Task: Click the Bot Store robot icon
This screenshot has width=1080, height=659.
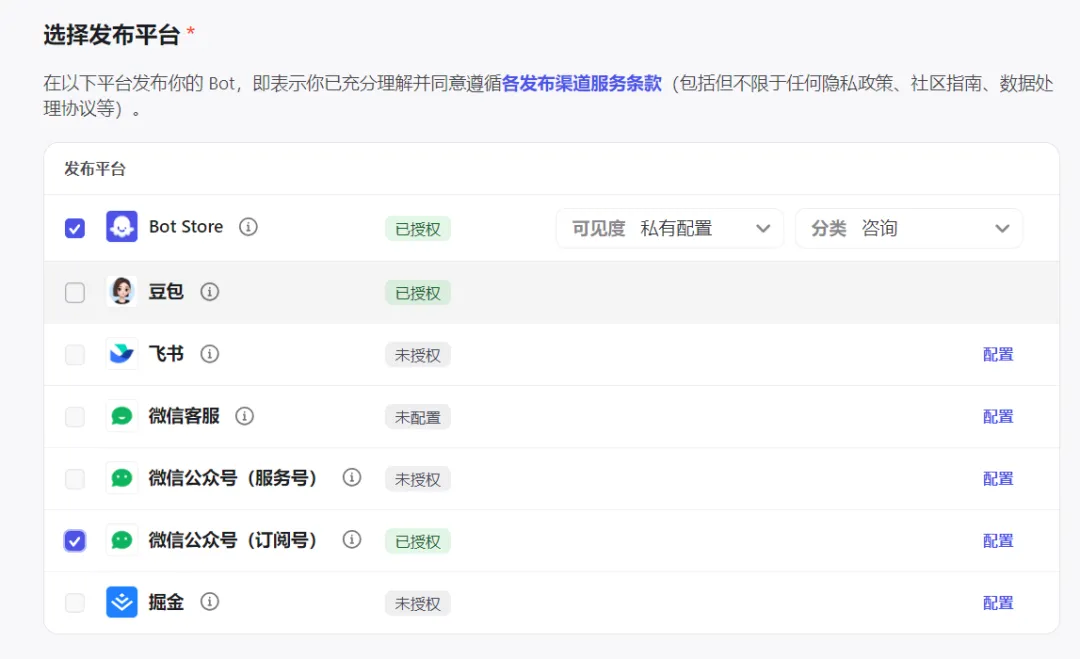Action: [122, 227]
